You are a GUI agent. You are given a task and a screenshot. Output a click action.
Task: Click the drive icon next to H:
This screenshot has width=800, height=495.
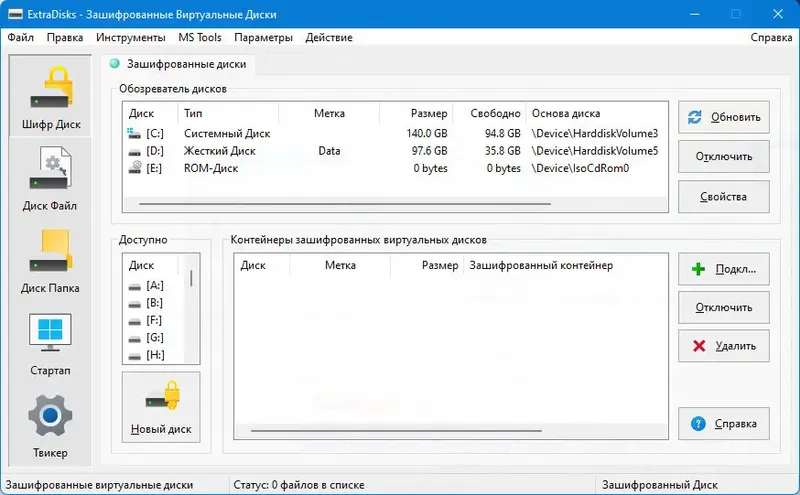coord(135,356)
